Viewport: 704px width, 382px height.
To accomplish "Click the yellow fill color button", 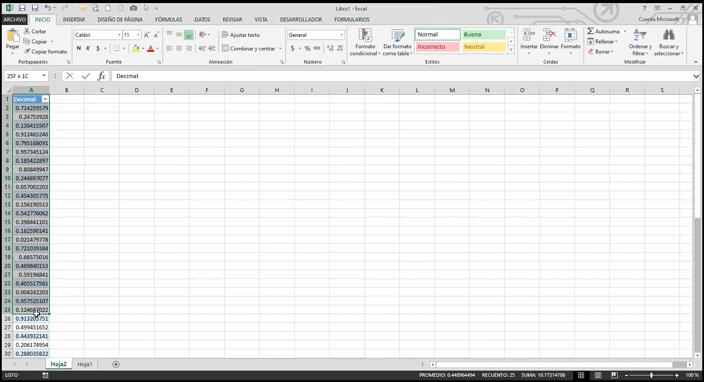I will click(136, 48).
